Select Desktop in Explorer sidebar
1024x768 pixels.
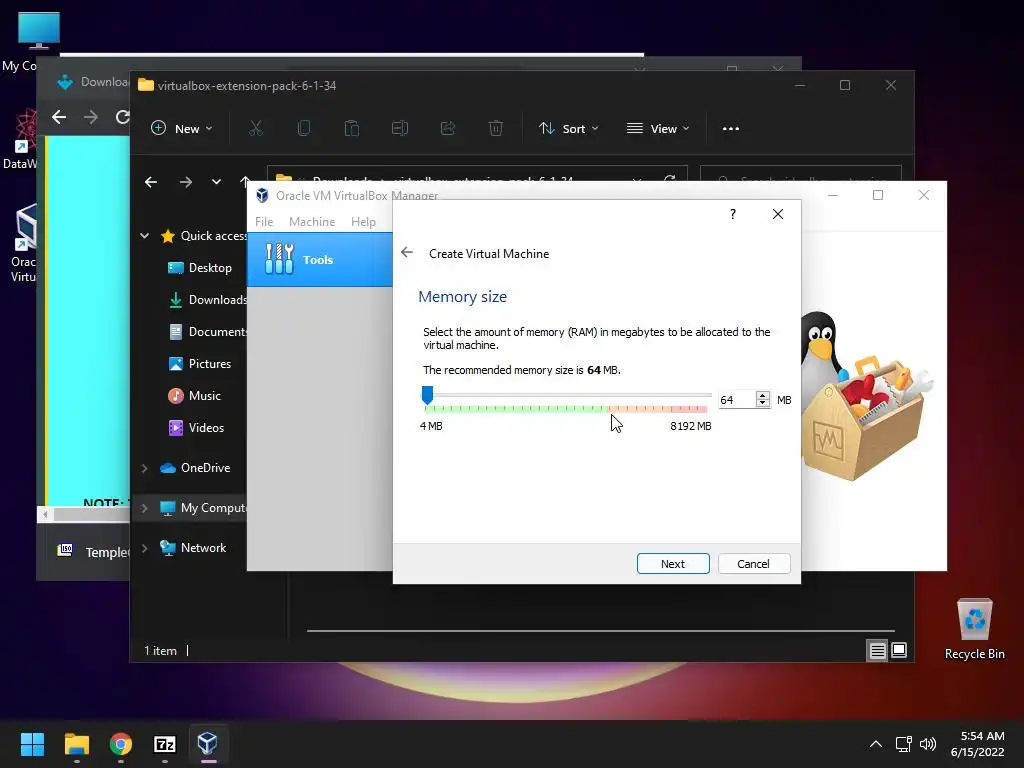pyautogui.click(x=199, y=268)
